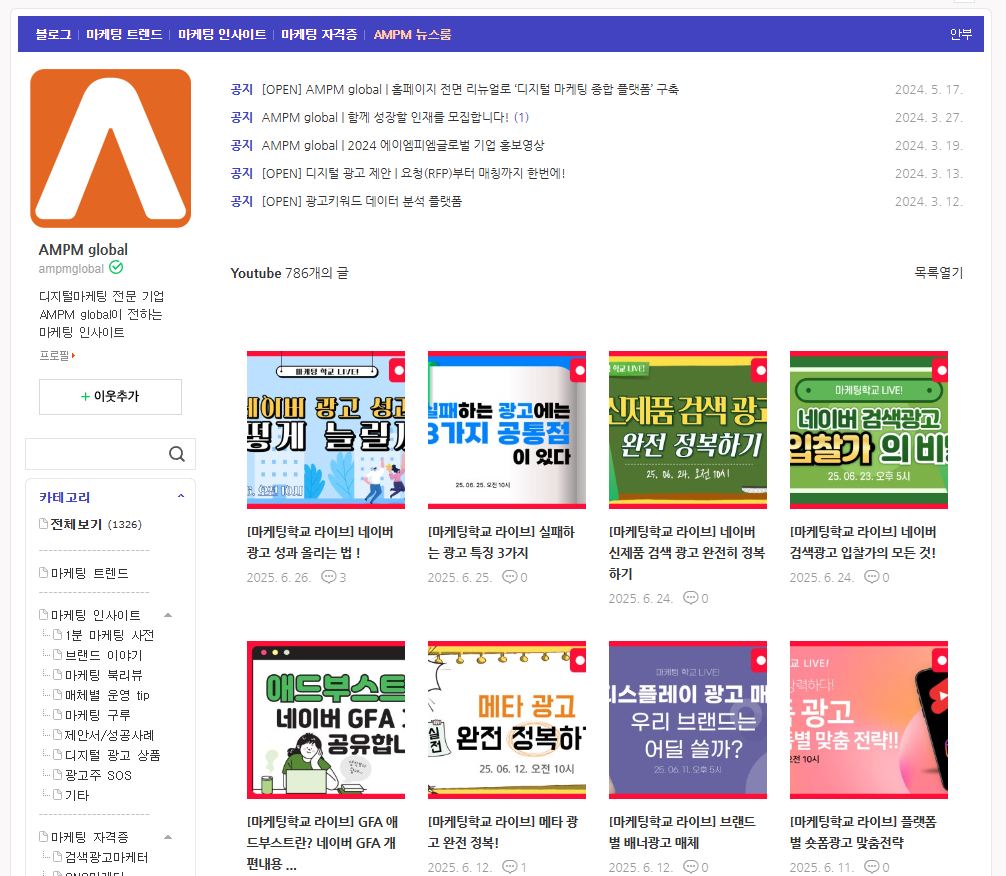Open the 마케팅 인사이트 top menu

tap(222, 34)
